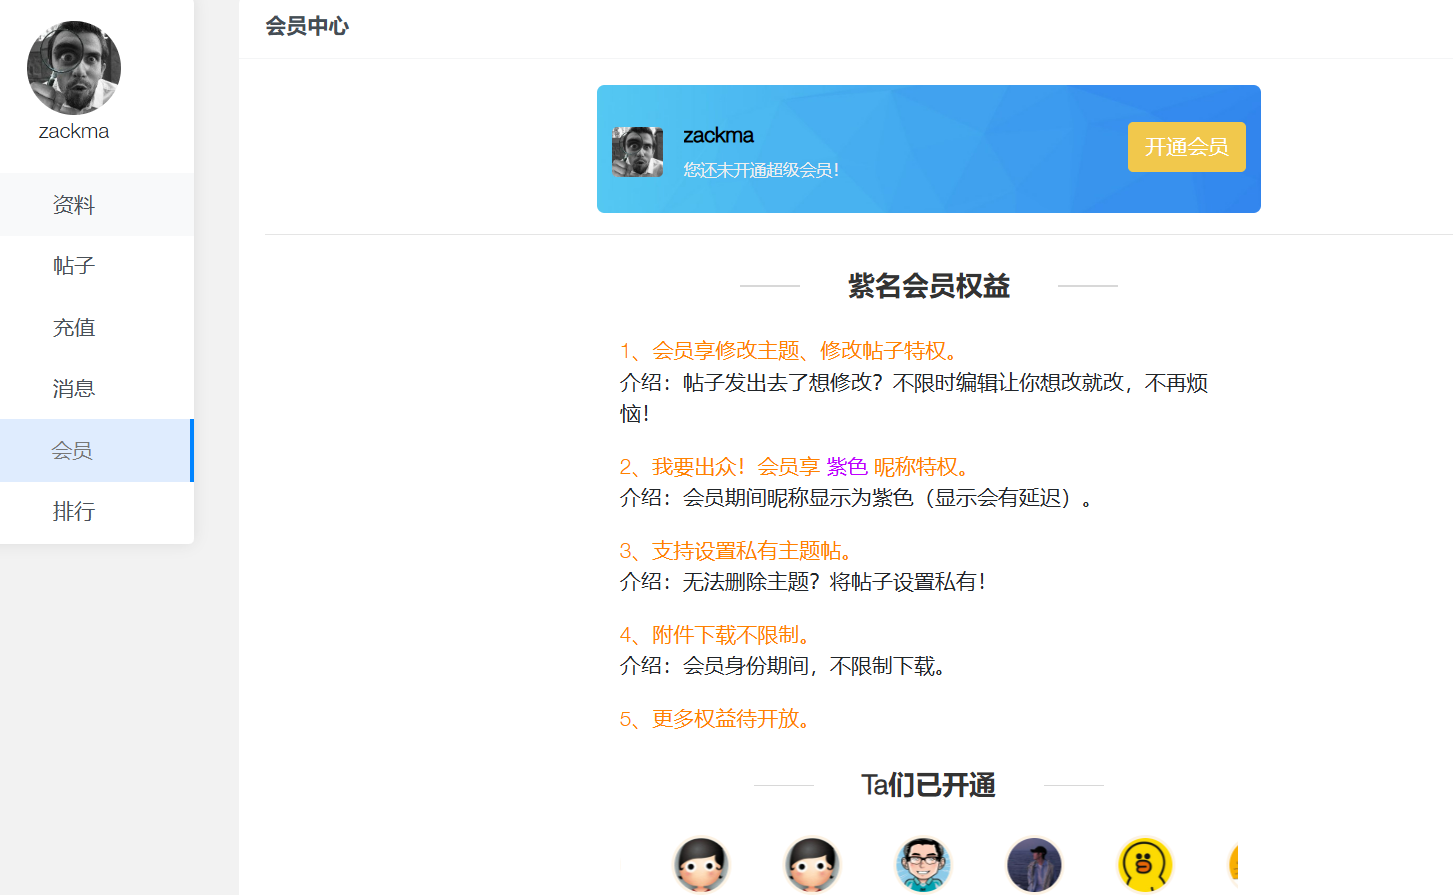Click the dark photo member avatar

1034,865
